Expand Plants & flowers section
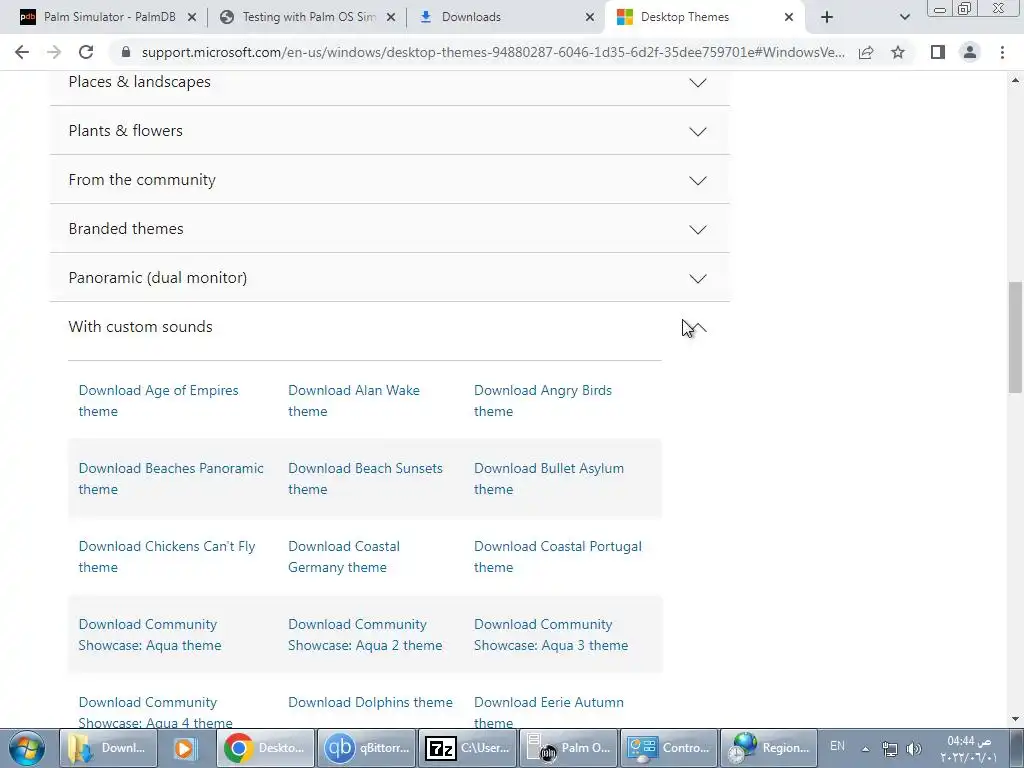1024x768 pixels. pos(389,131)
